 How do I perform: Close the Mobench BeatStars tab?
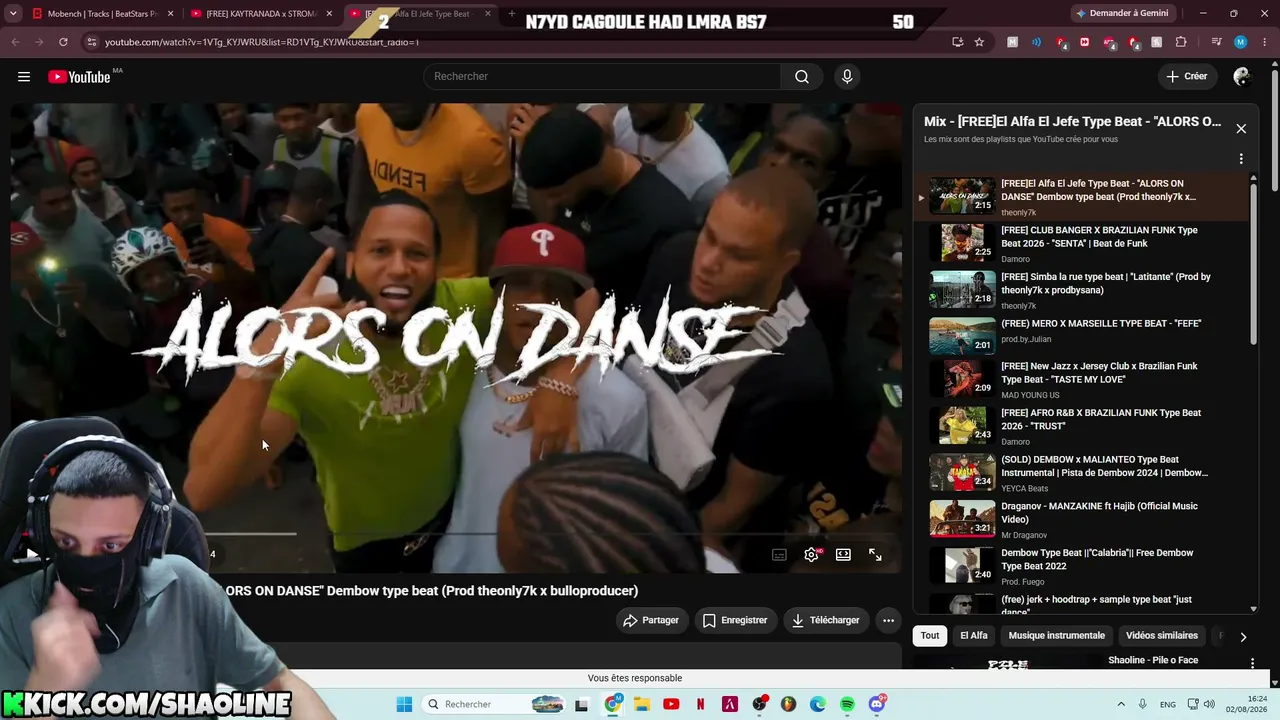[171, 14]
